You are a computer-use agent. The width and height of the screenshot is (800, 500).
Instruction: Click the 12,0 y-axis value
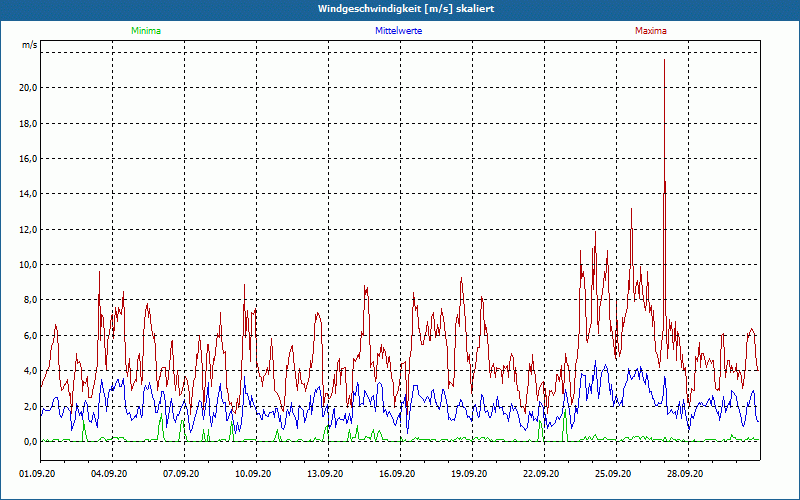[28, 230]
